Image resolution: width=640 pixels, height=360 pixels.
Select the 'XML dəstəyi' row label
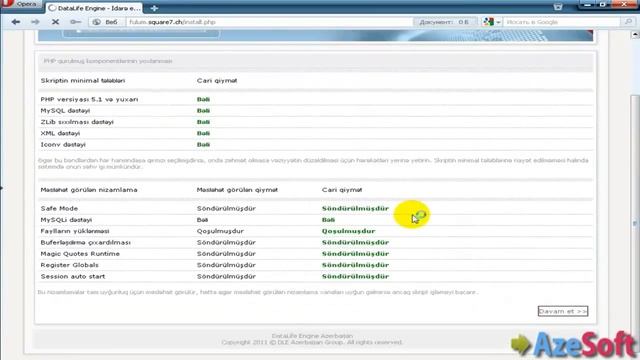point(60,133)
